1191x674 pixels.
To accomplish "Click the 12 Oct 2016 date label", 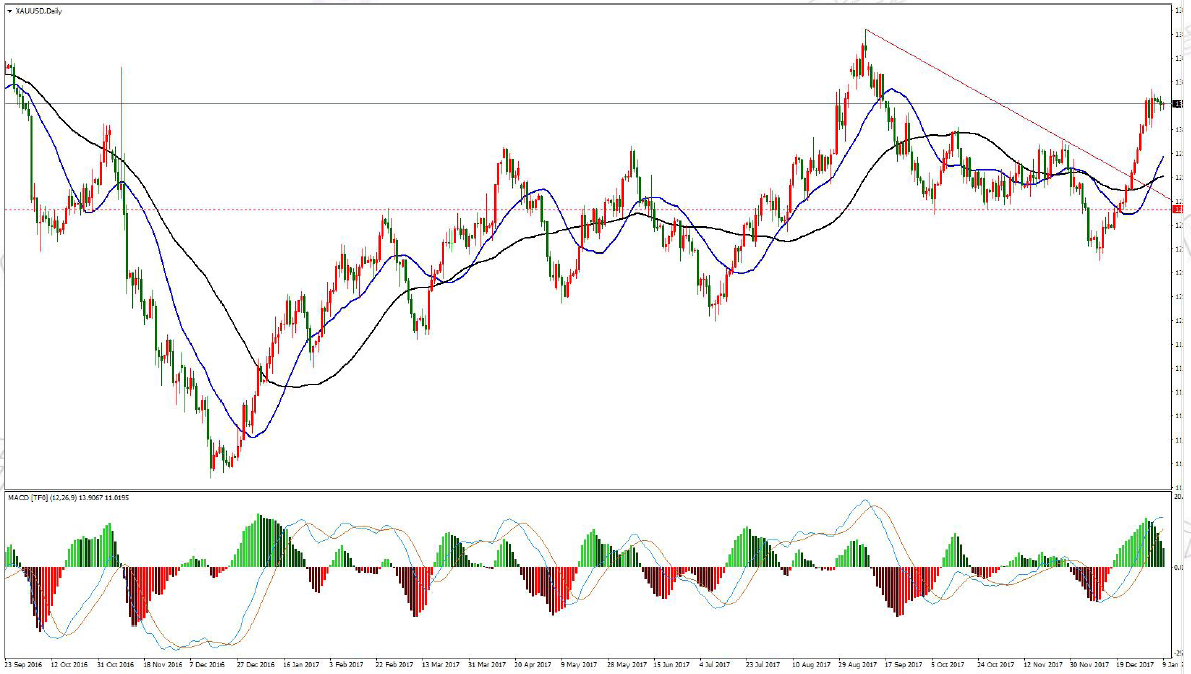I will (69, 665).
